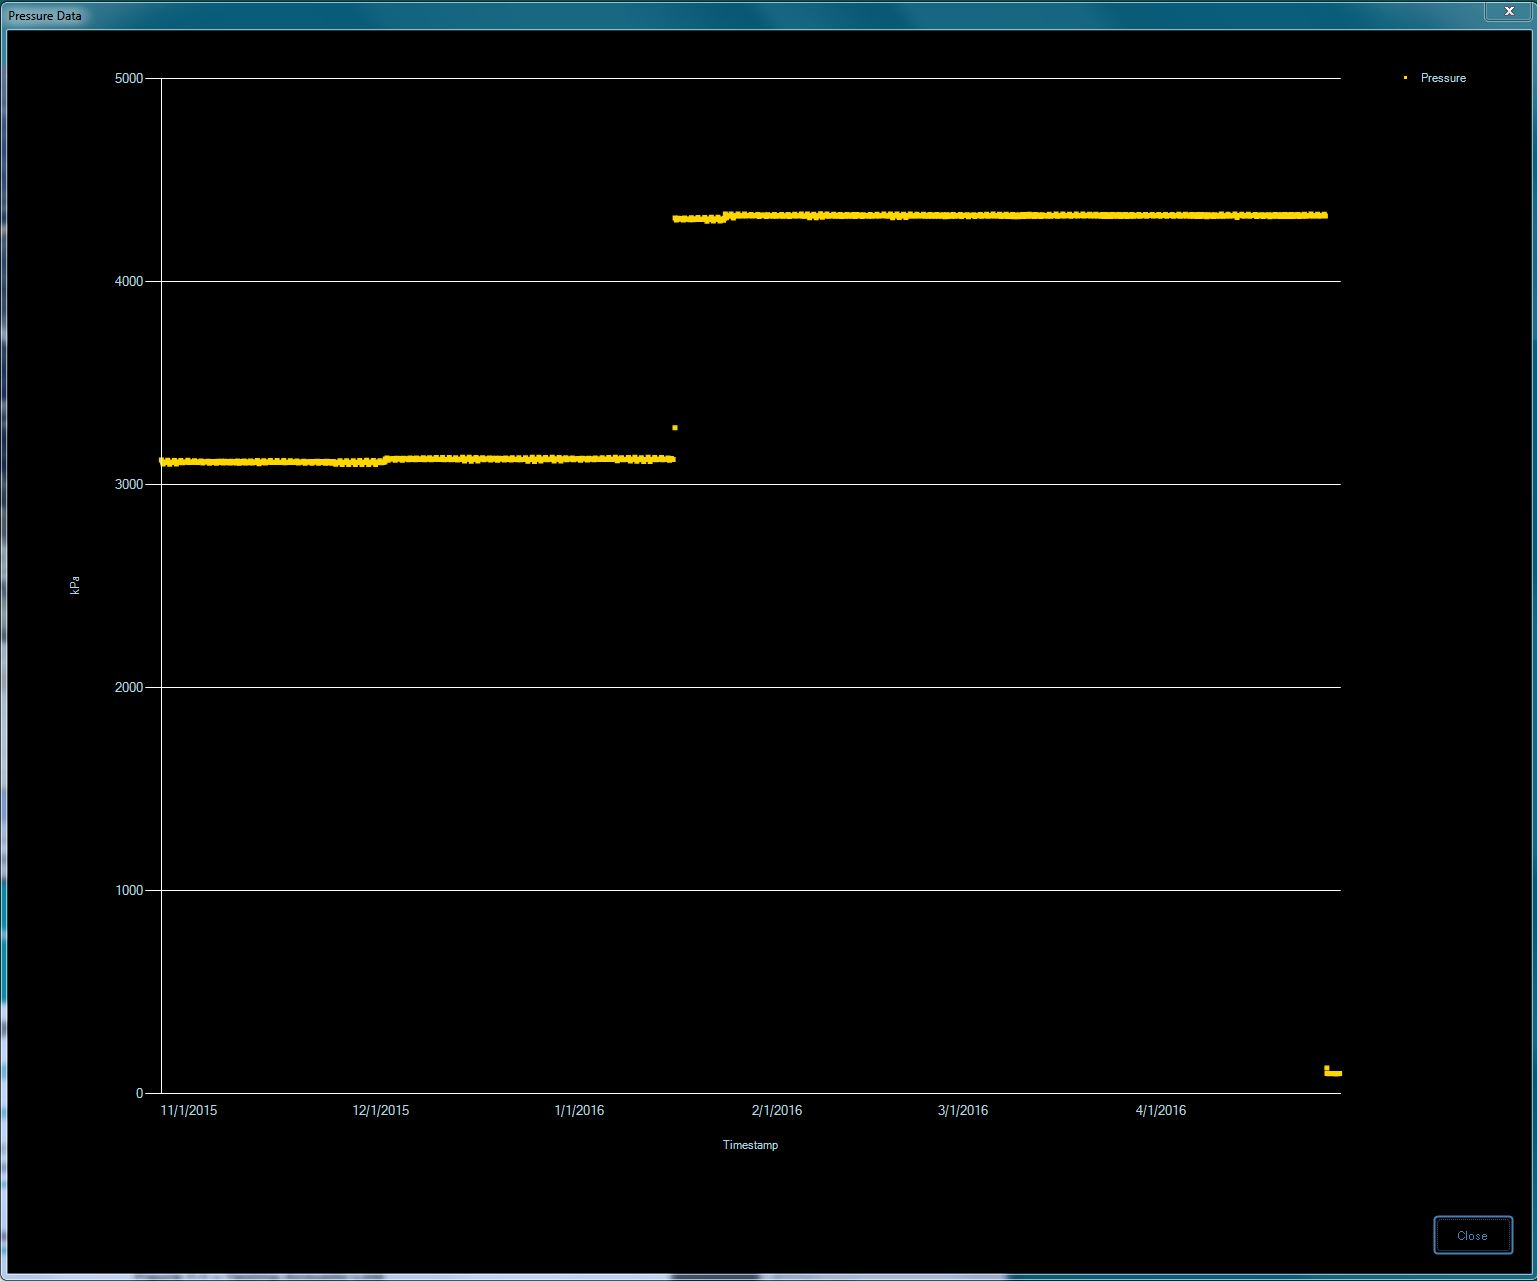Select the isolated data point near 3300 kPa
The height and width of the screenshot is (1281, 1537).
click(x=675, y=428)
